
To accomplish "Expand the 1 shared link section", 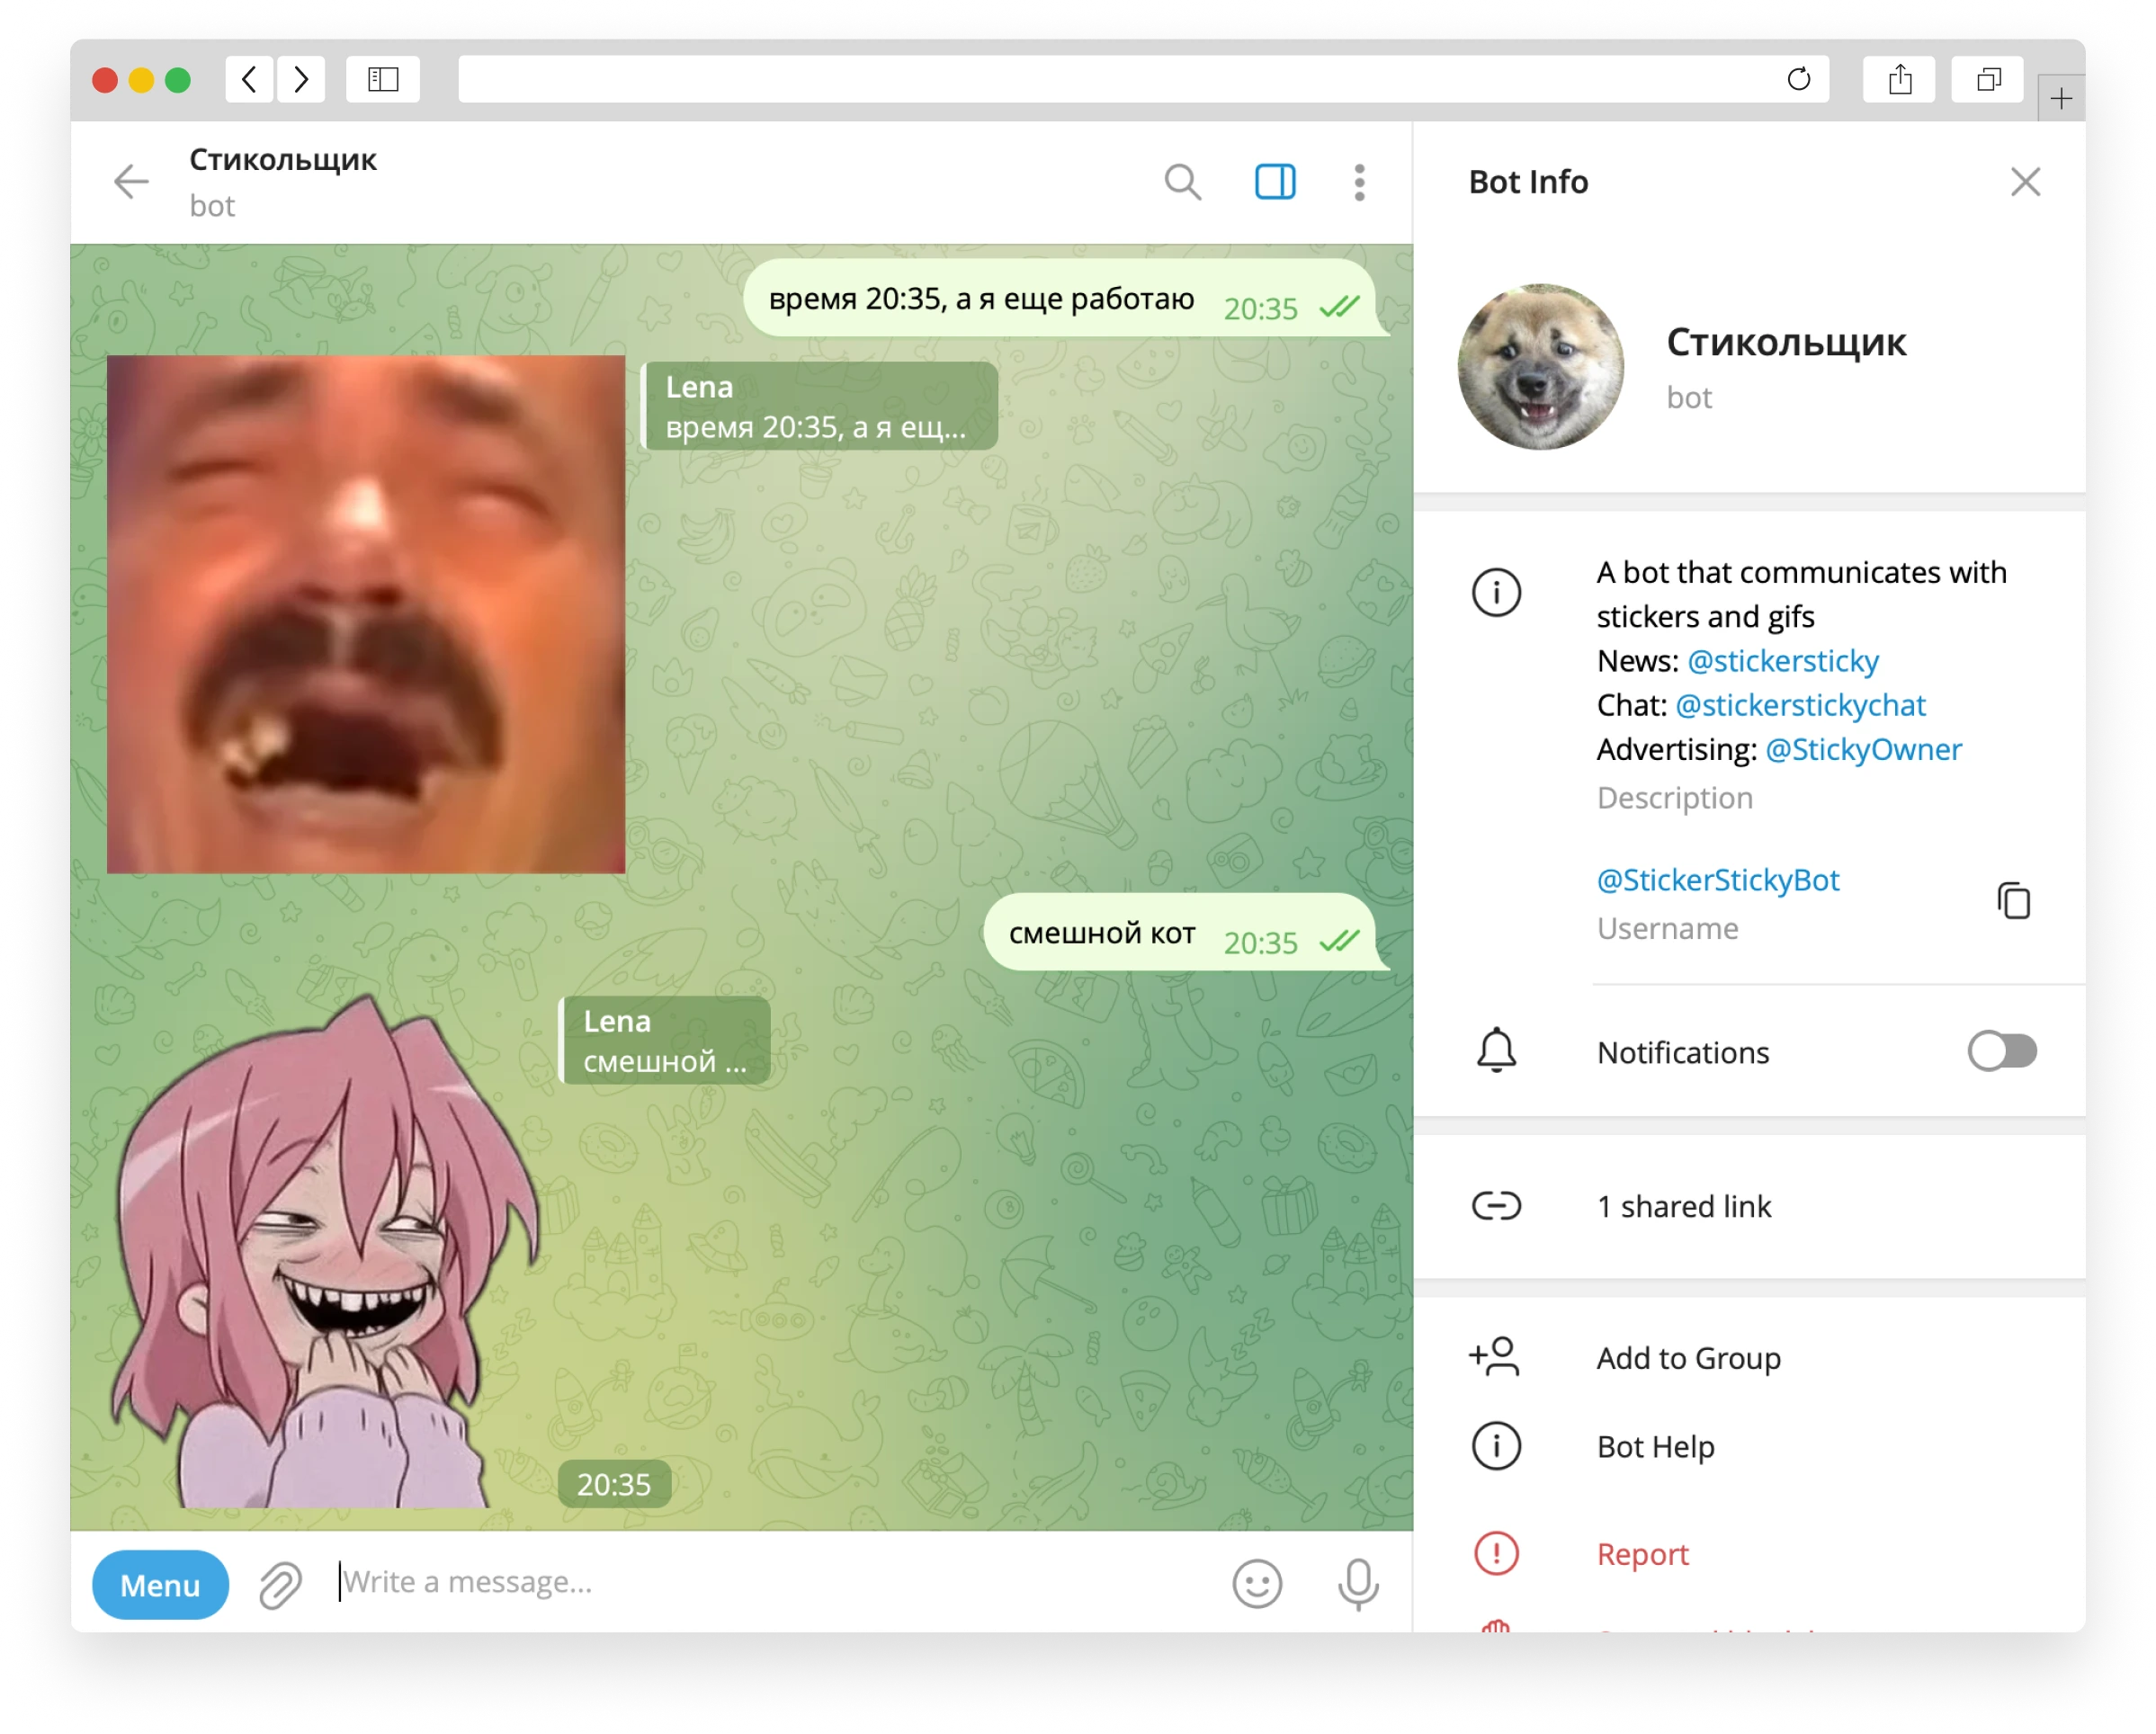I will tap(1684, 1206).
